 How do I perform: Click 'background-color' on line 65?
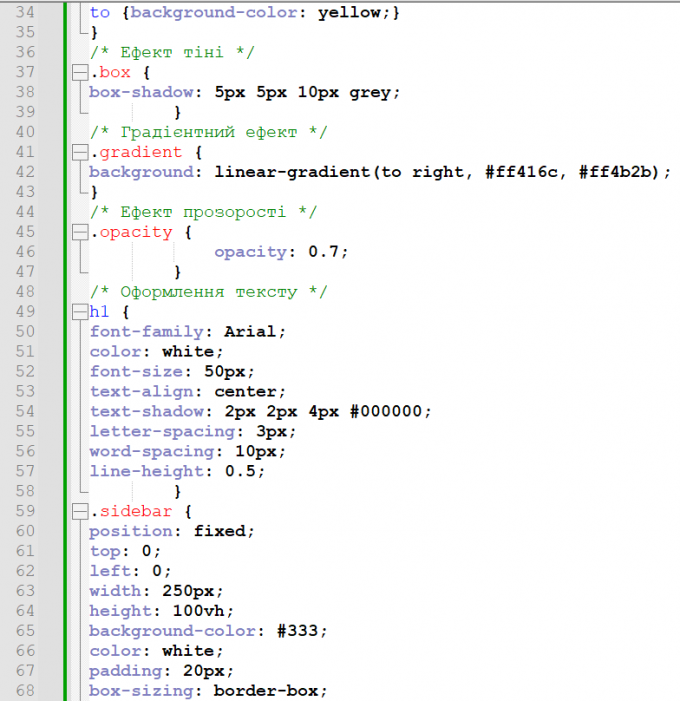pyautogui.click(x=173, y=631)
